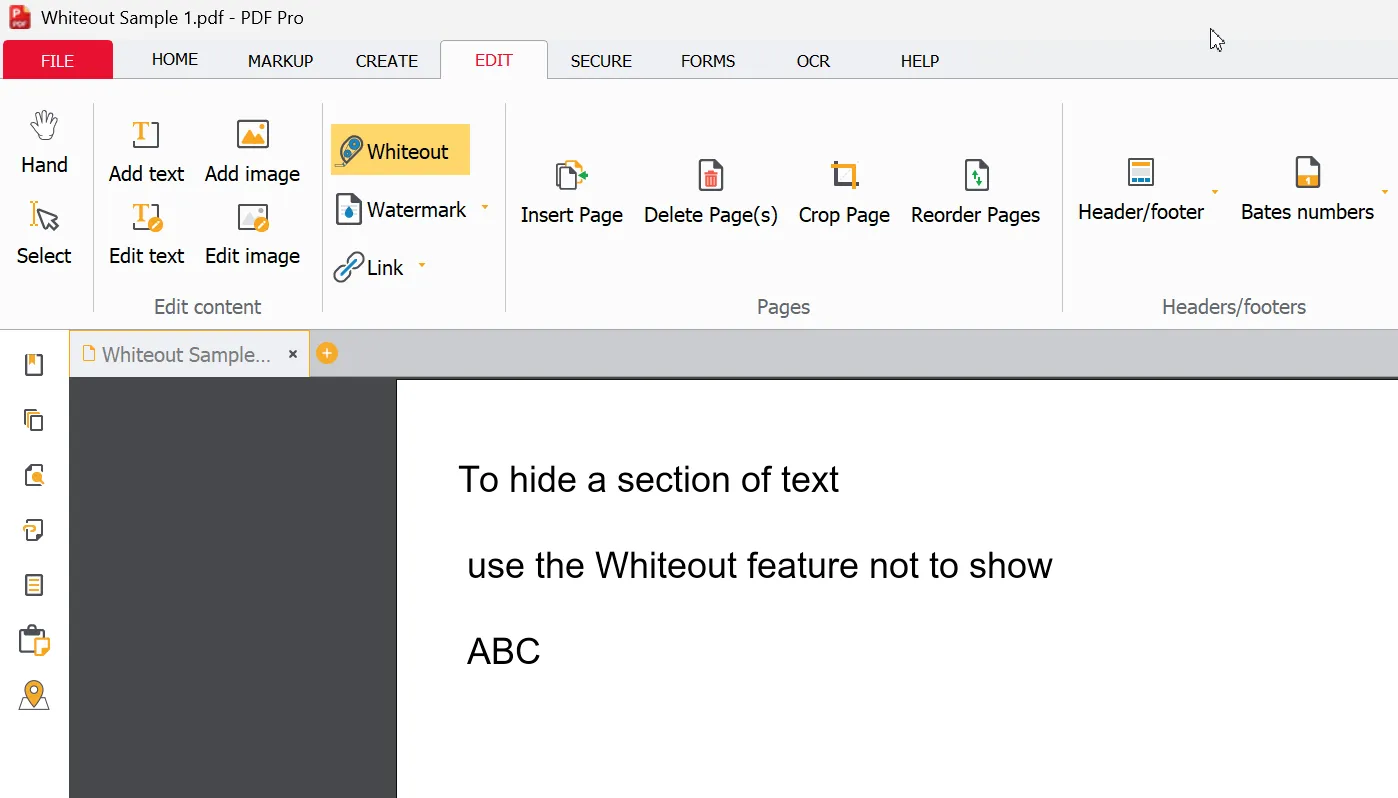This screenshot has height=798, width=1398.
Task: Choose the Add text tool
Action: click(x=146, y=152)
